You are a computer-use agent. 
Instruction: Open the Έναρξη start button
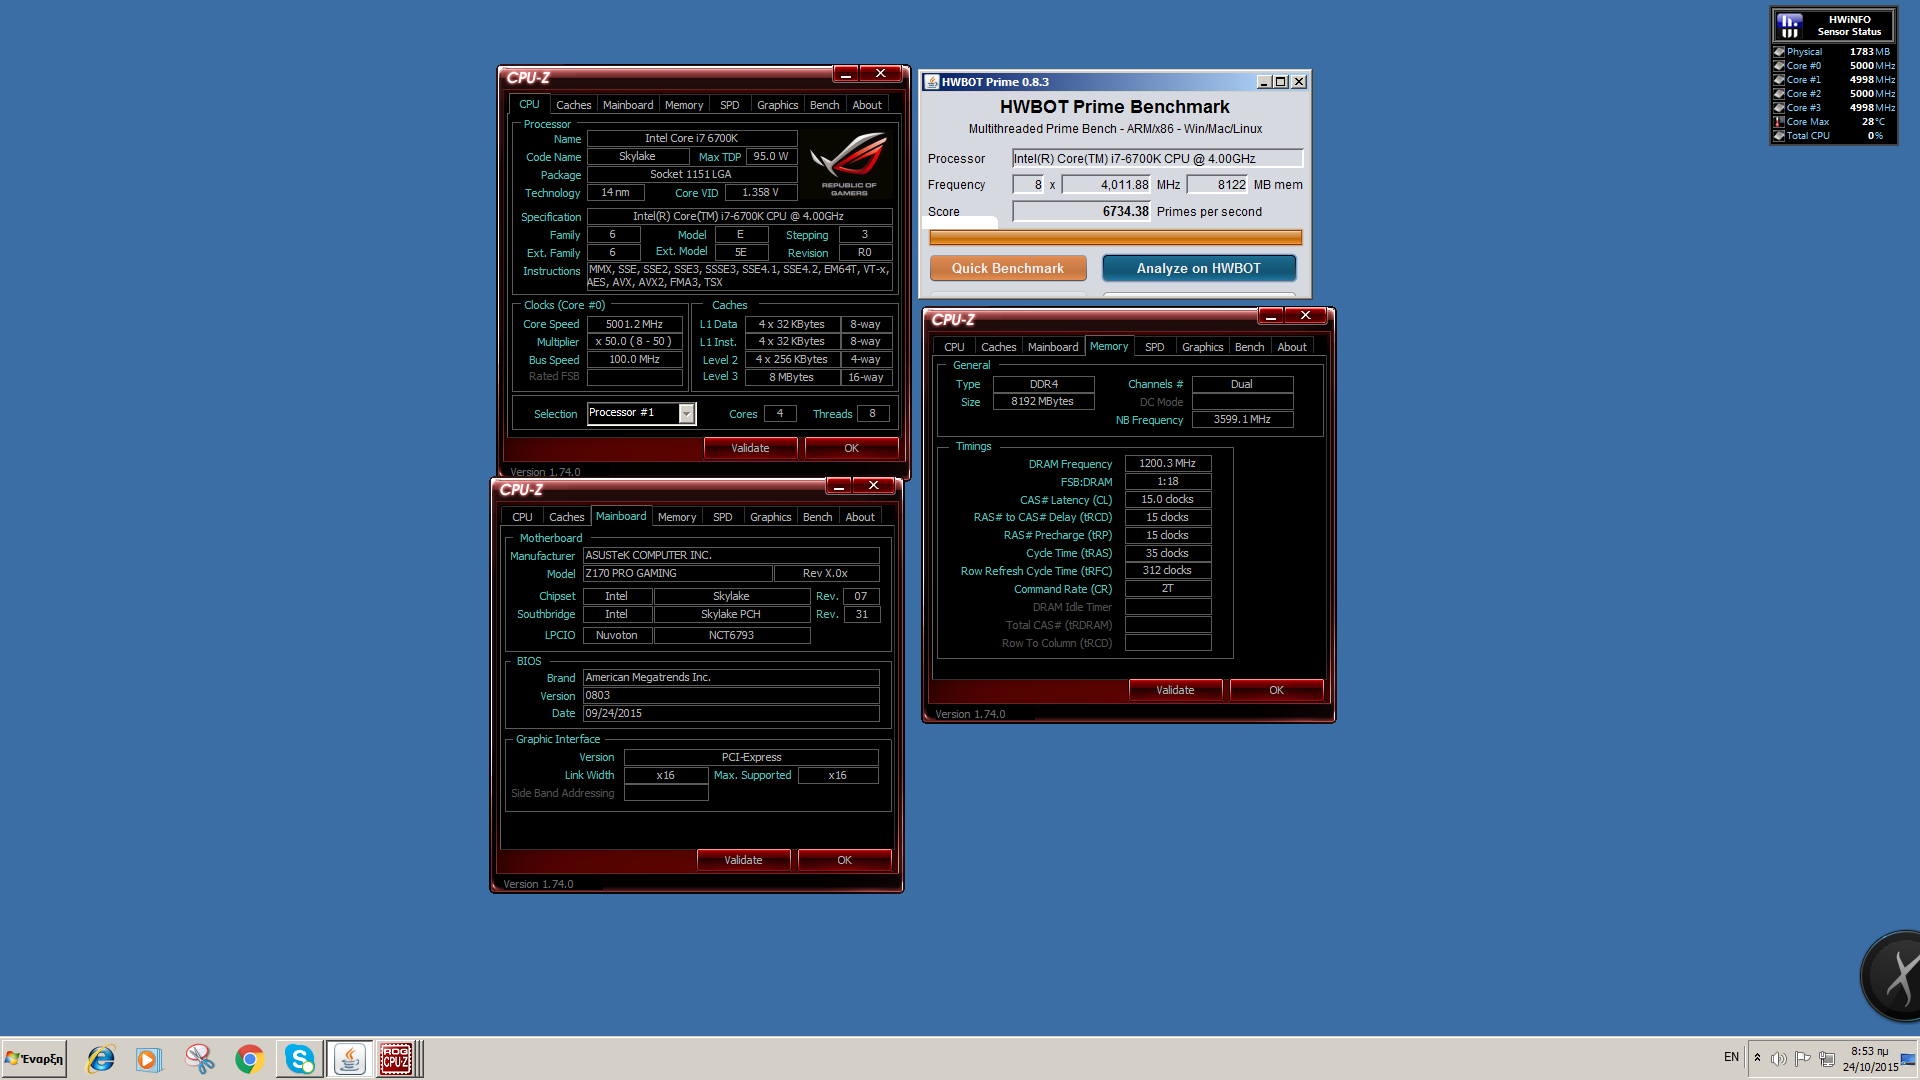(35, 1059)
